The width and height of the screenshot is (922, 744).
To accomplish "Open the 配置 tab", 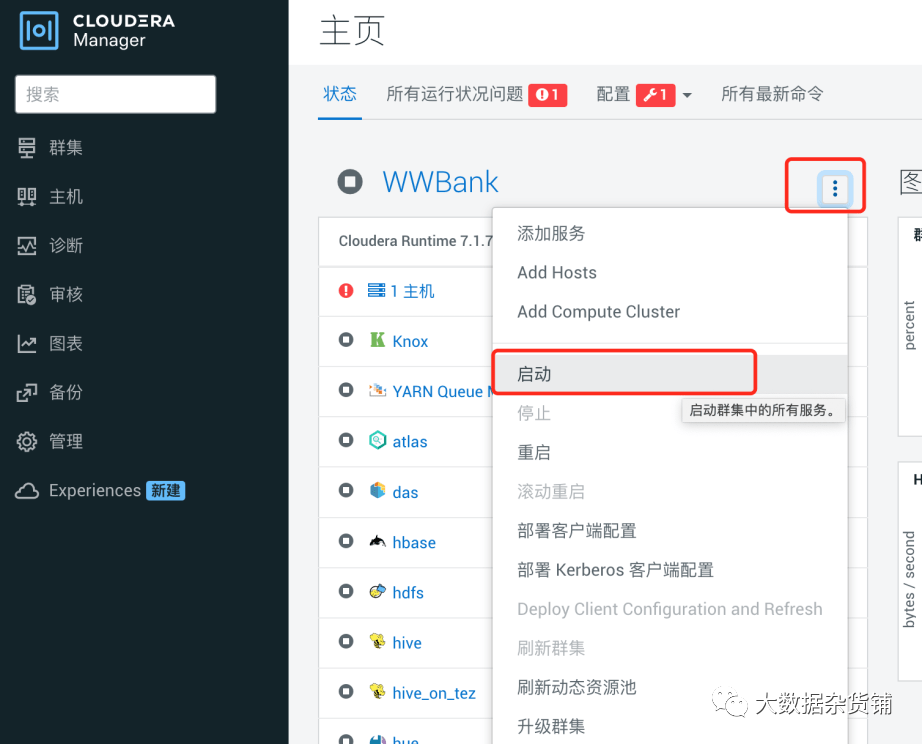I will coord(613,94).
